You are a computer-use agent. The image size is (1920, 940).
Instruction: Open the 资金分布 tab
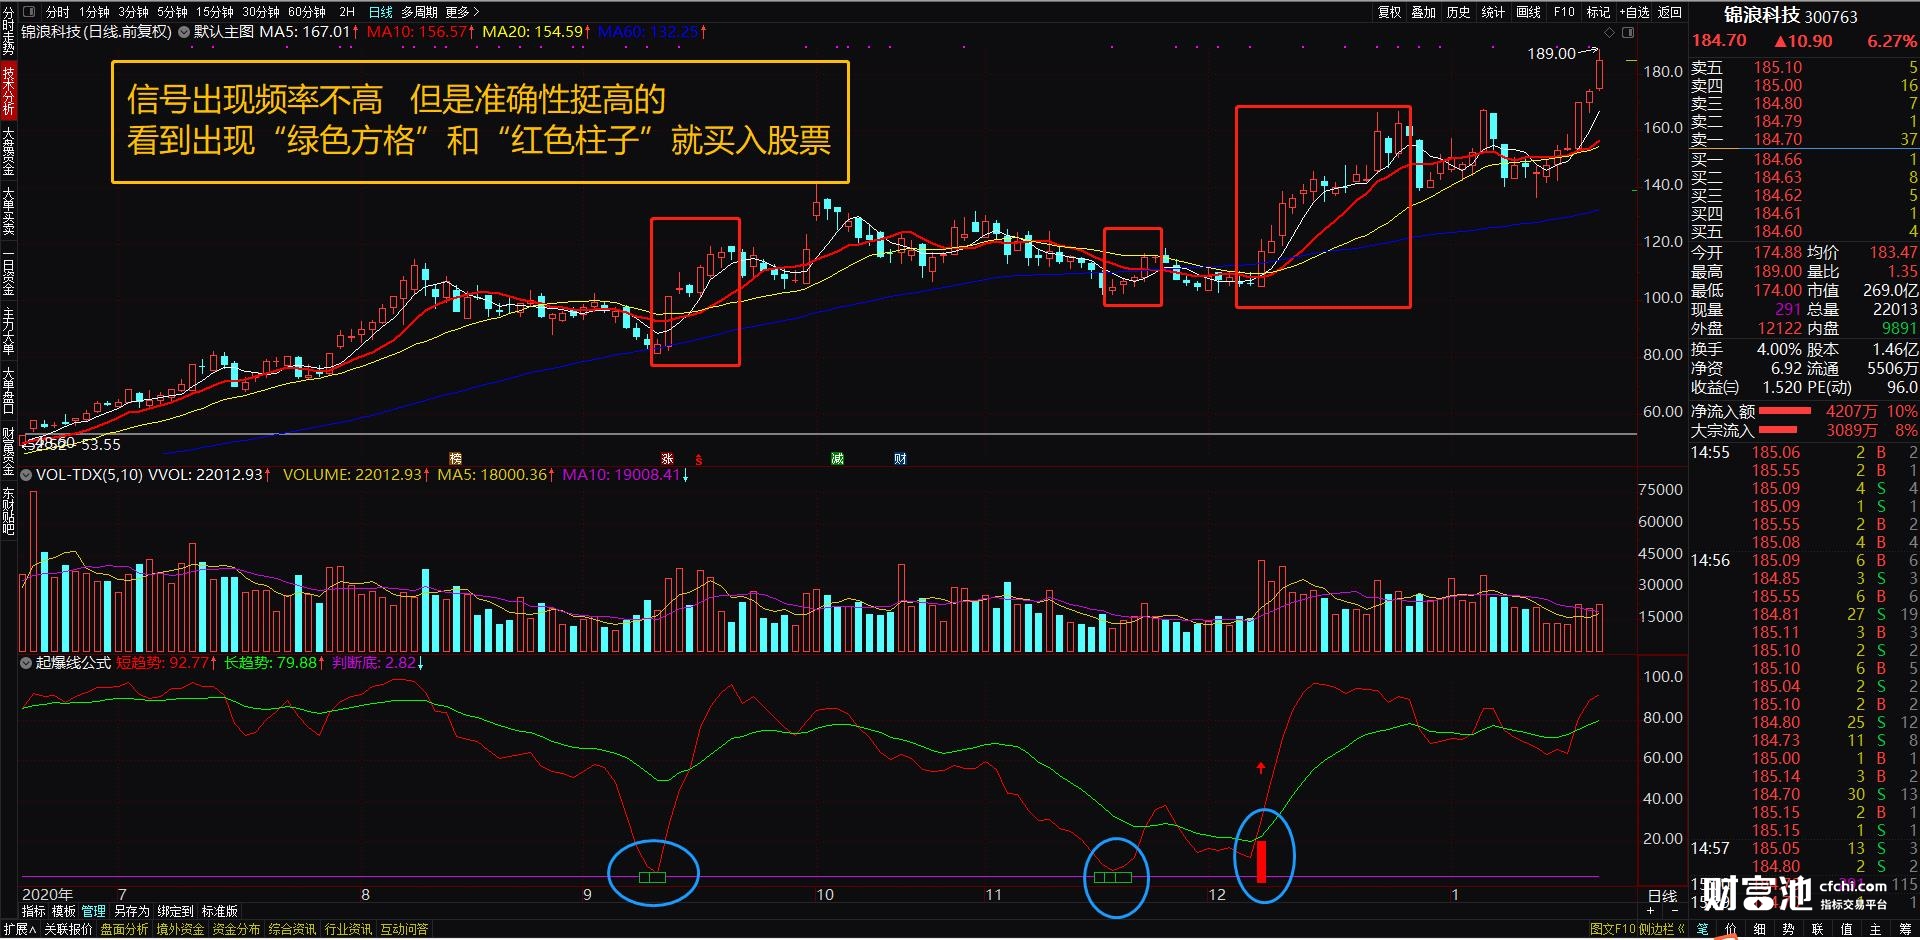point(236,929)
